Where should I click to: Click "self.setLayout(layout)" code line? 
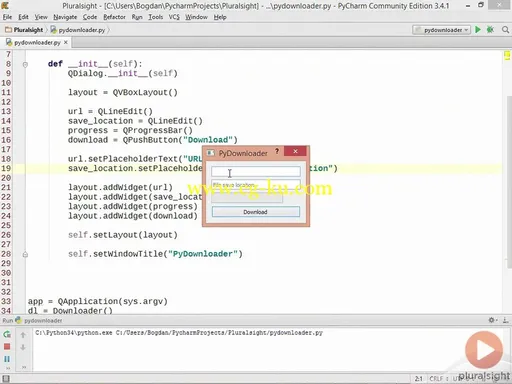pos(123,235)
